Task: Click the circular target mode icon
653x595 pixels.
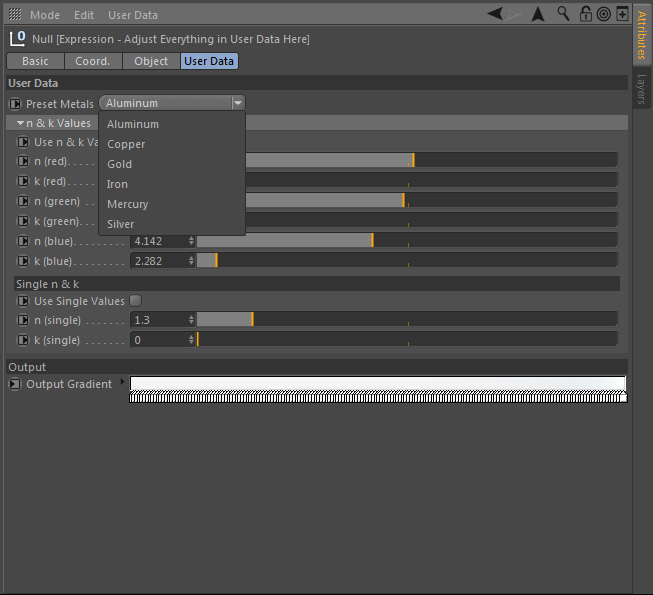Action: [x=603, y=14]
